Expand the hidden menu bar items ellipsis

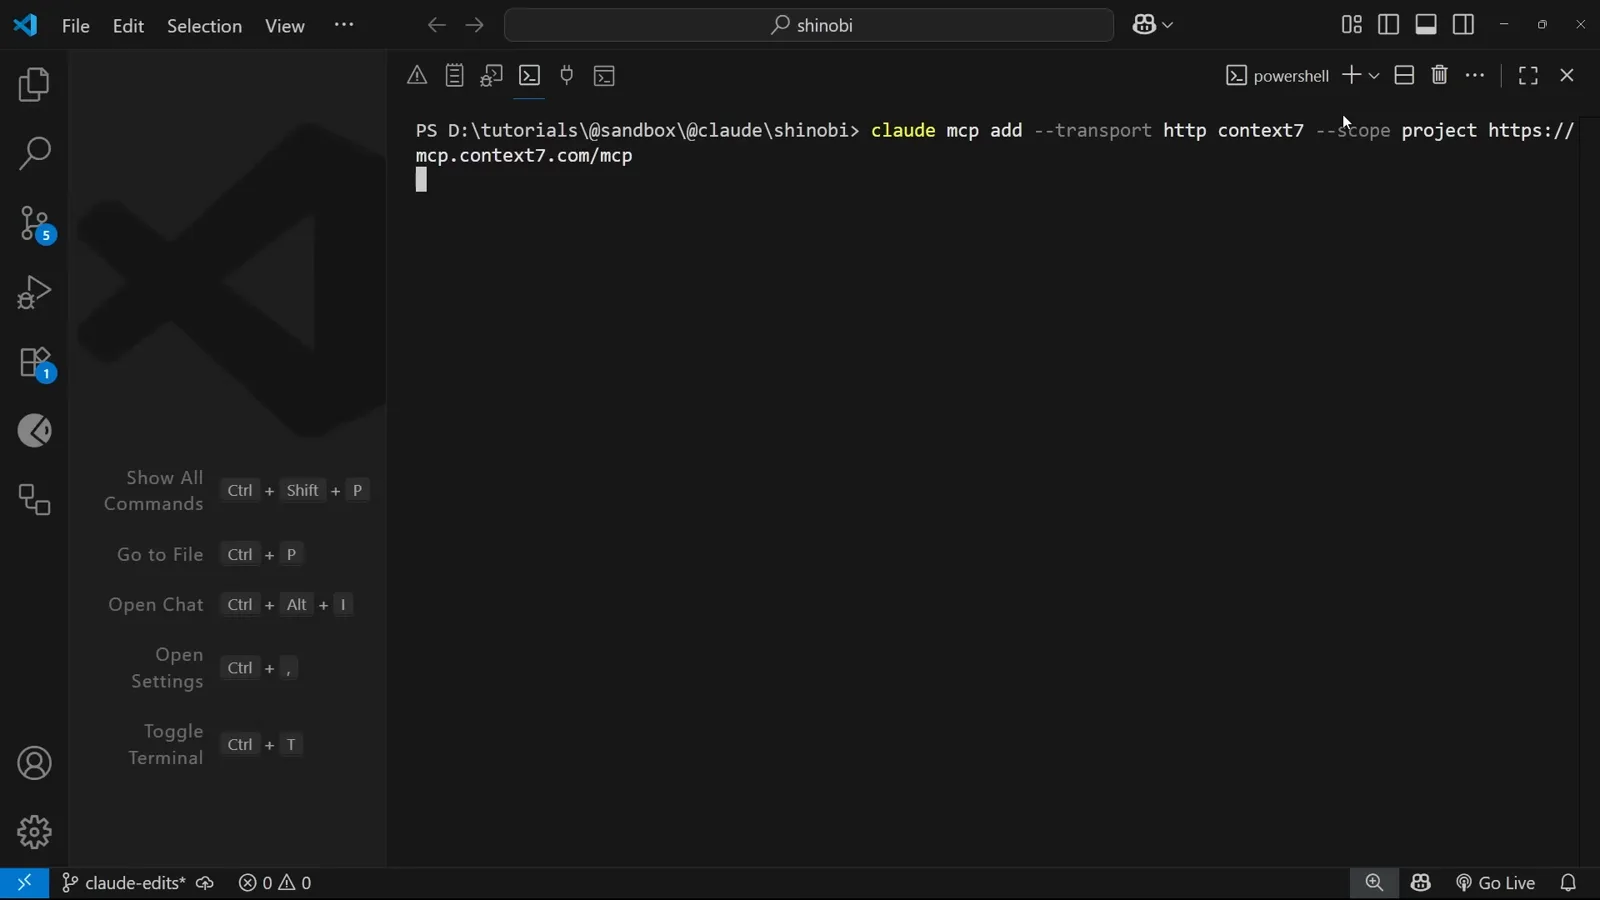coord(344,25)
